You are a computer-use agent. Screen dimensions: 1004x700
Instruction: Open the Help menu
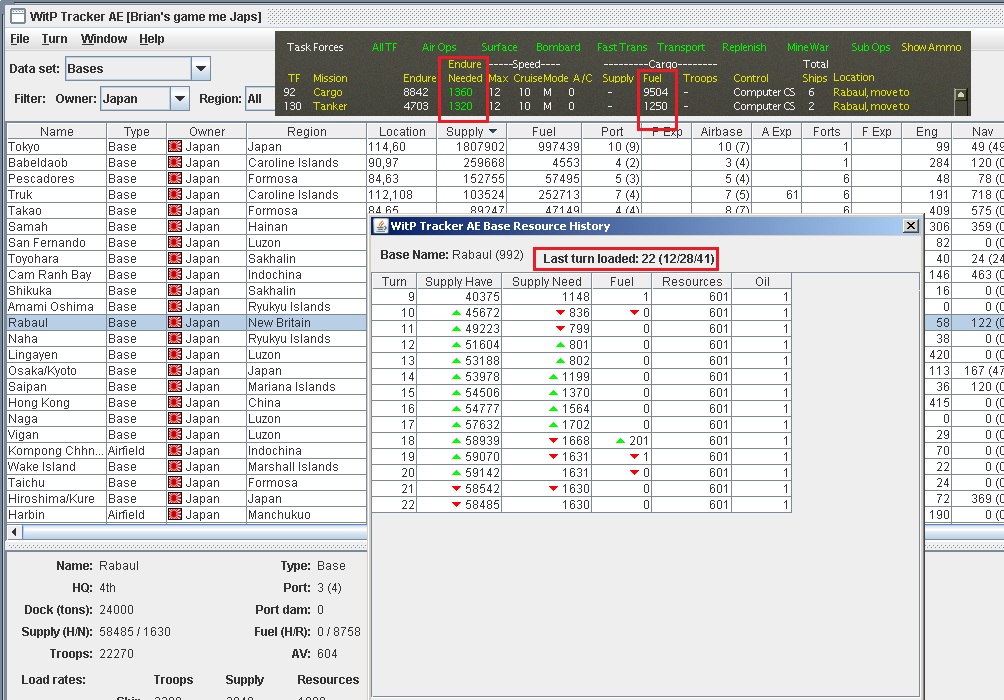[152, 39]
